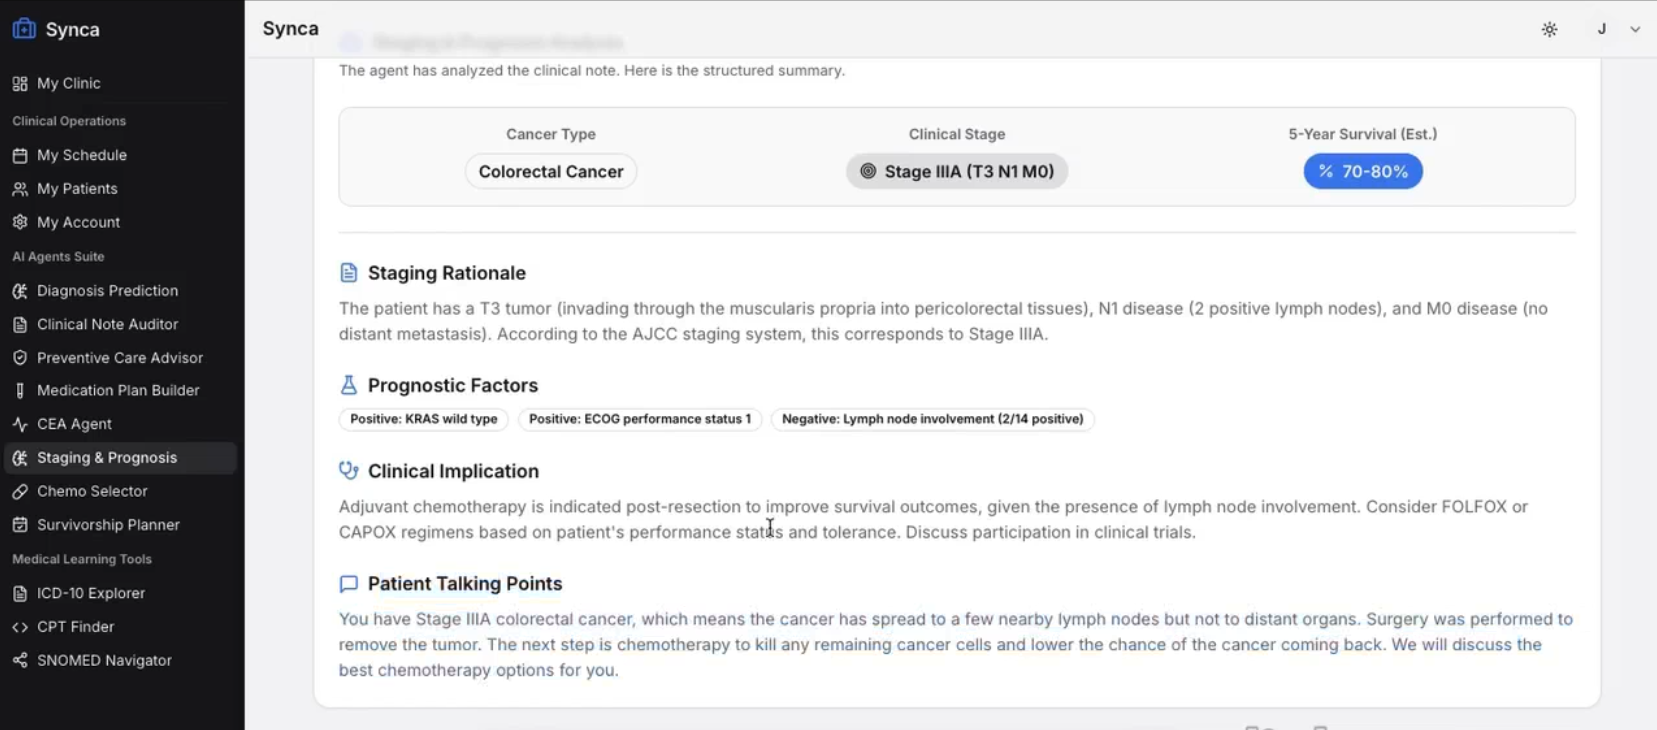The width and height of the screenshot is (1657, 730).
Task: Expand the user account dropdown chevron
Action: (1635, 29)
